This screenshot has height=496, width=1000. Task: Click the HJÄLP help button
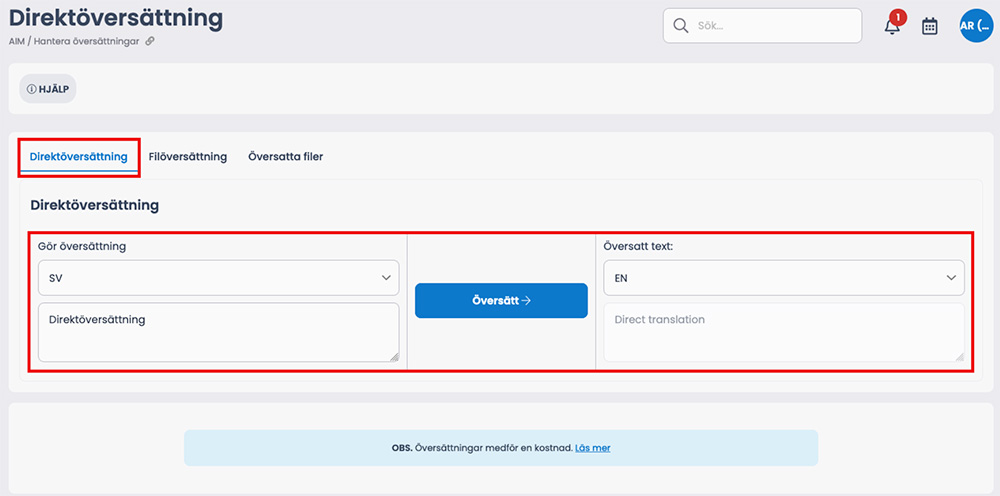(x=48, y=89)
